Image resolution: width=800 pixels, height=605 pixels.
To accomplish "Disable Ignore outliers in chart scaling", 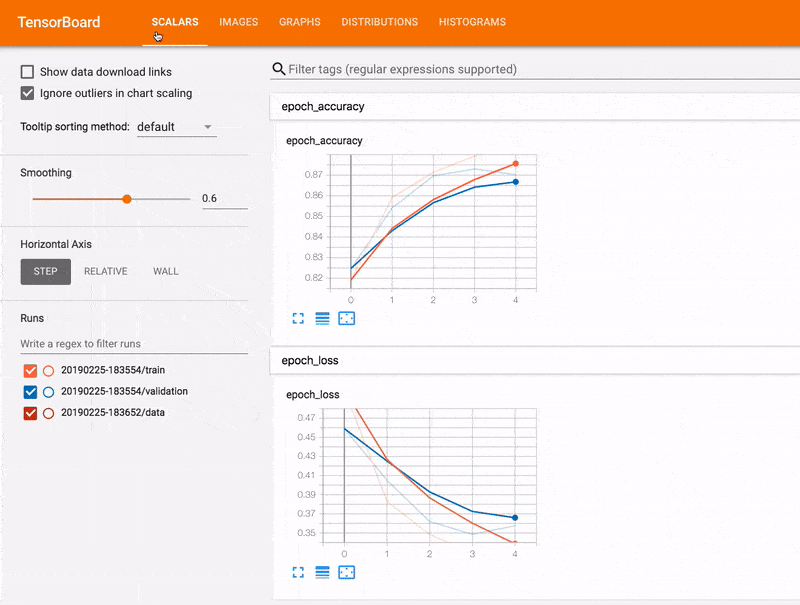I will click(x=25, y=93).
